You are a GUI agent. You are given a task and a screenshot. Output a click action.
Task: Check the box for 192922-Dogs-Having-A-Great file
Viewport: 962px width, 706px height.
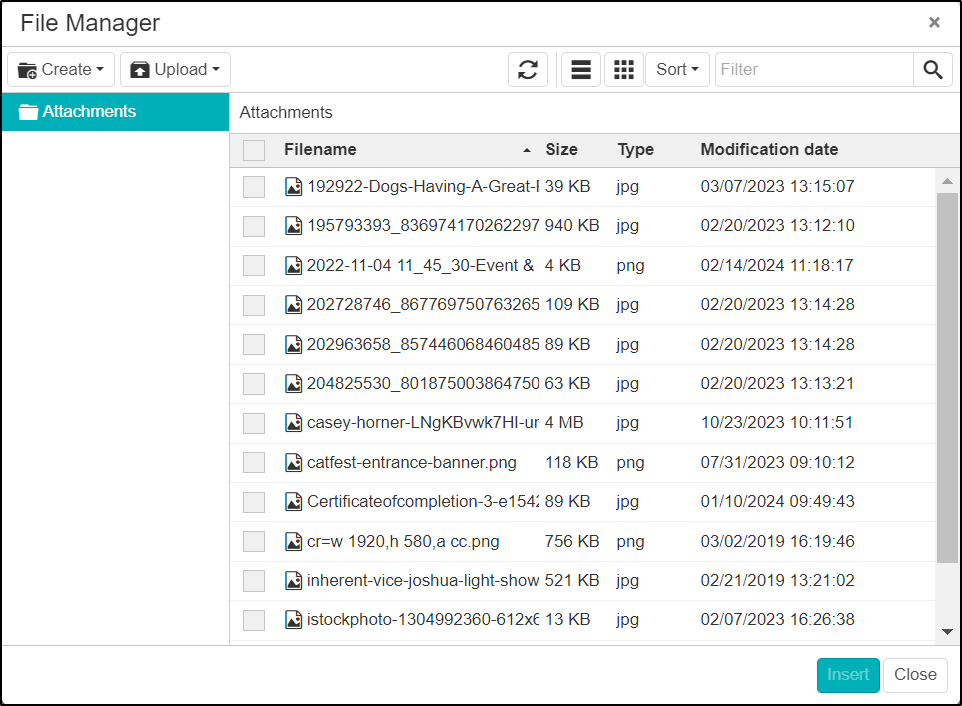(x=254, y=187)
